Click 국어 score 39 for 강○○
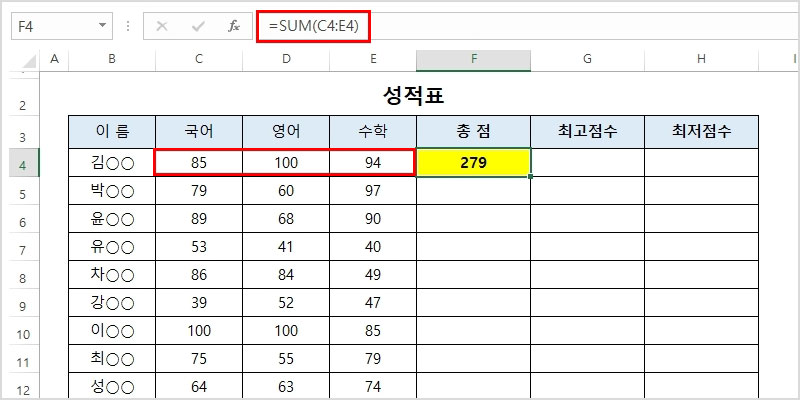 pos(199,303)
